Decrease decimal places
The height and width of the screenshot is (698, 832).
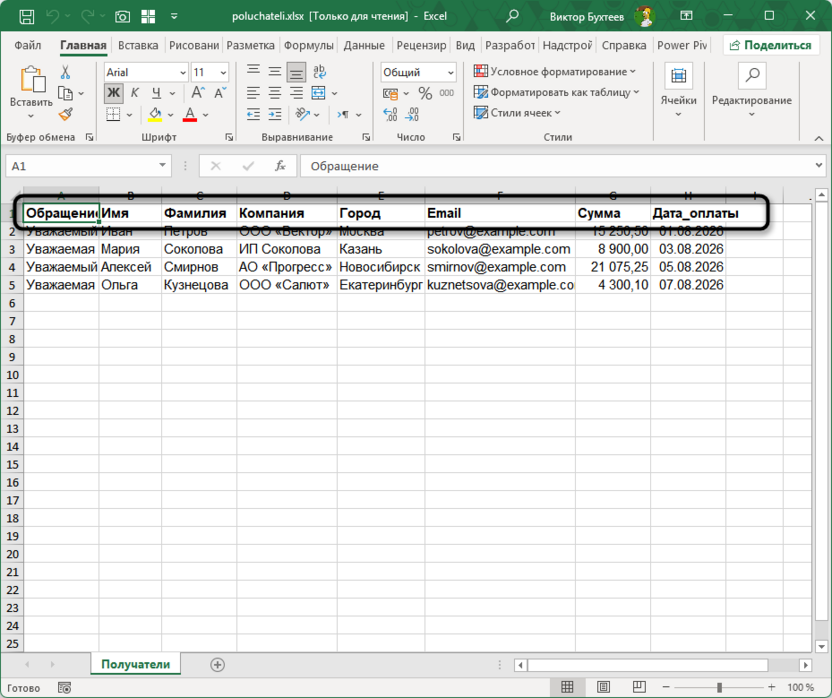click(x=412, y=114)
